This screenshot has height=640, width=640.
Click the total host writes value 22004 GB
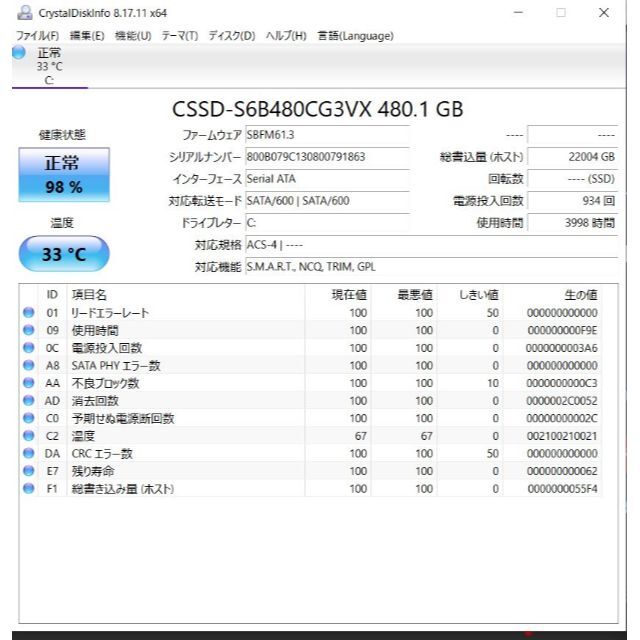tap(572, 157)
